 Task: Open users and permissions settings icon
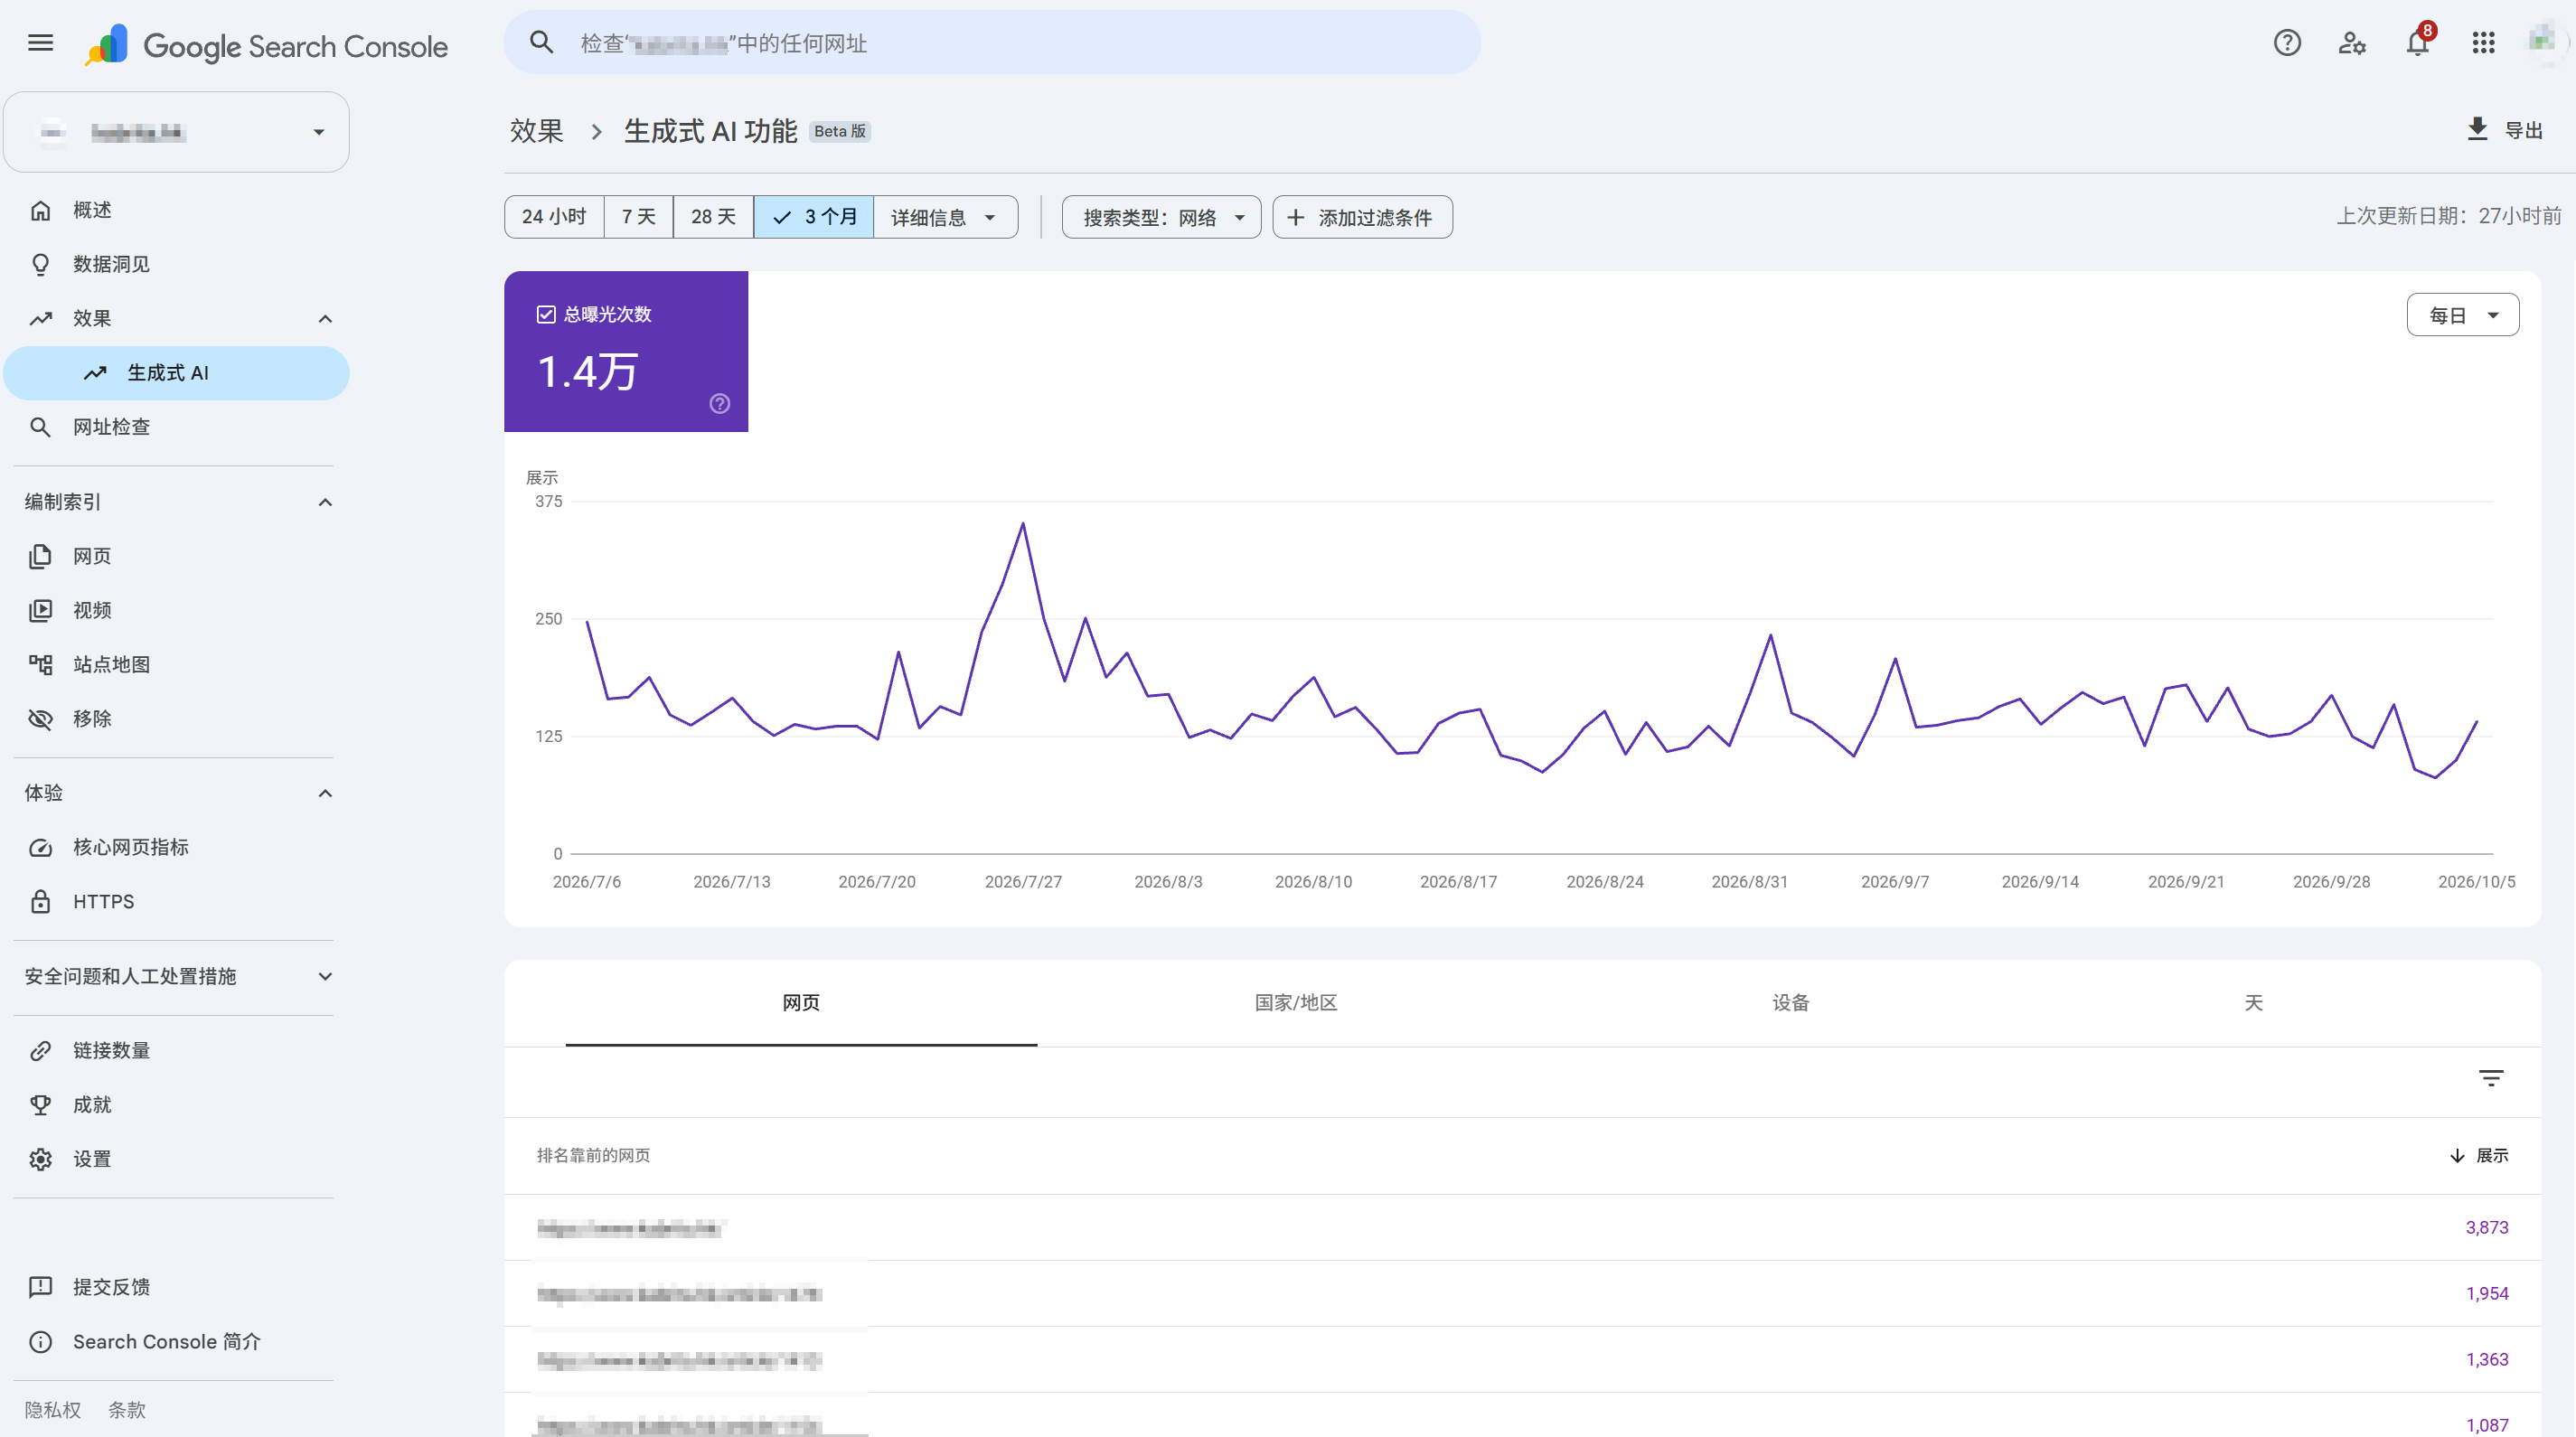[x=2351, y=43]
